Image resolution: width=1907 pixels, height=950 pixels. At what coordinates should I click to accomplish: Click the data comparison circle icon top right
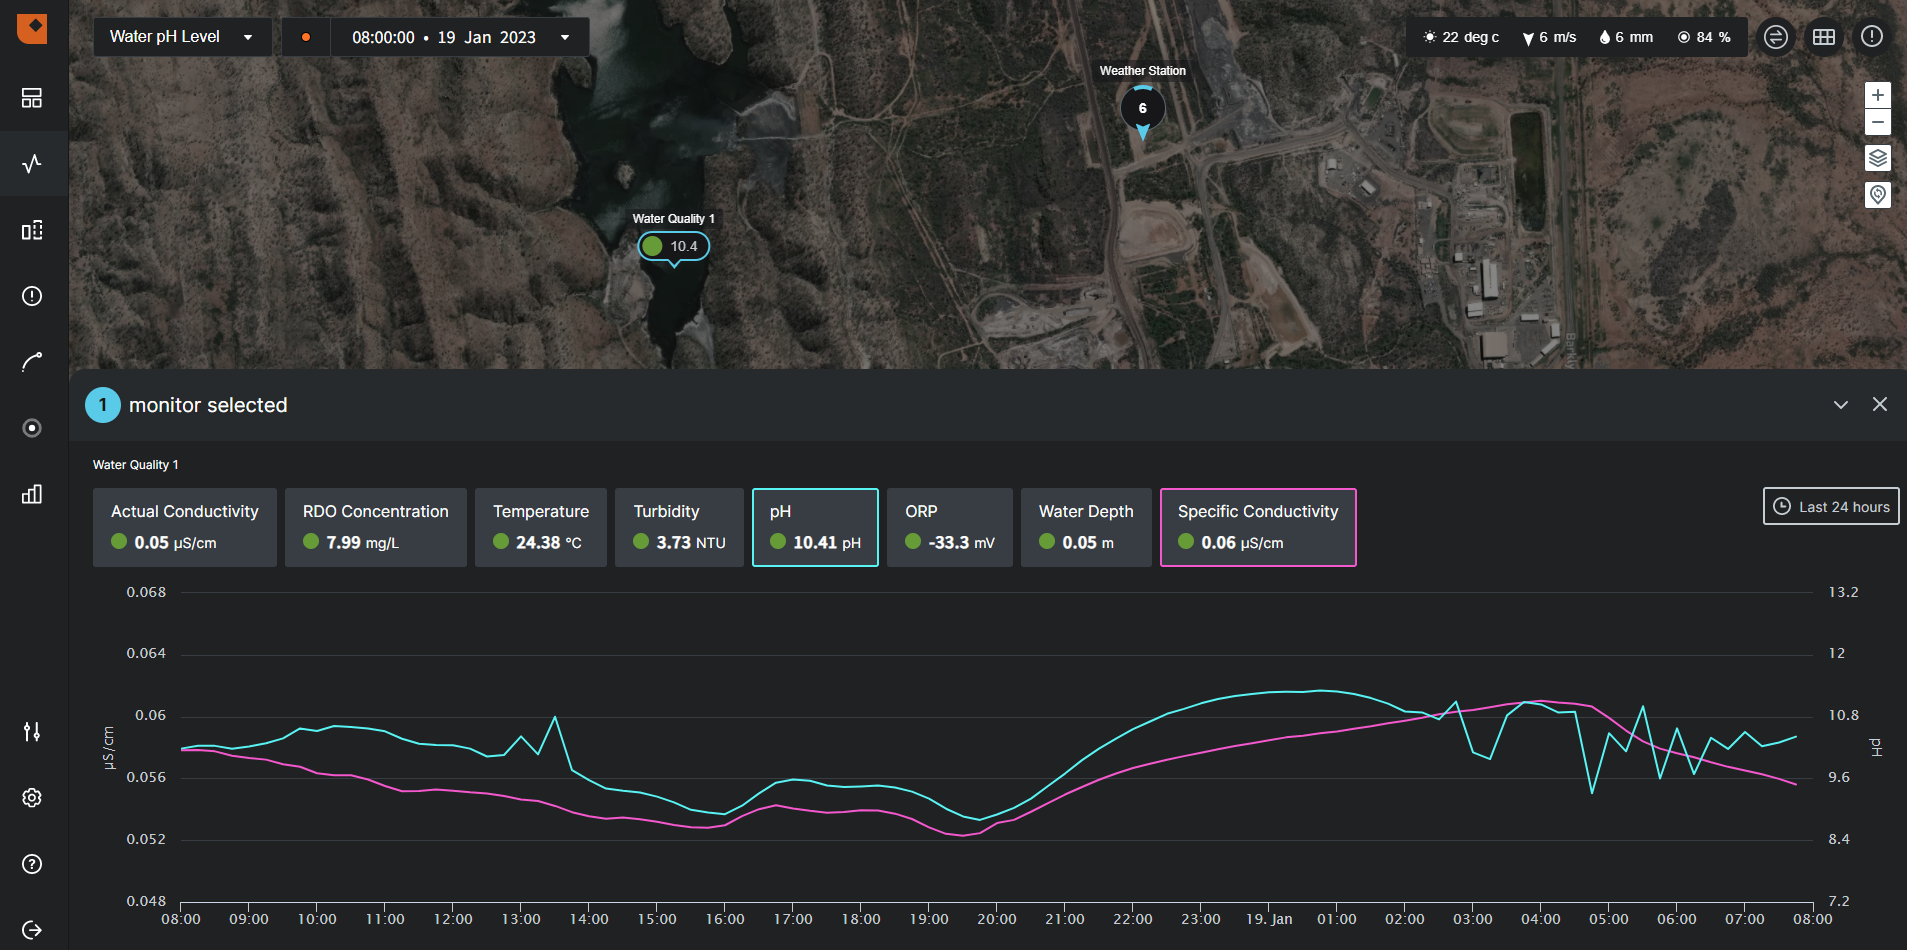click(1775, 36)
